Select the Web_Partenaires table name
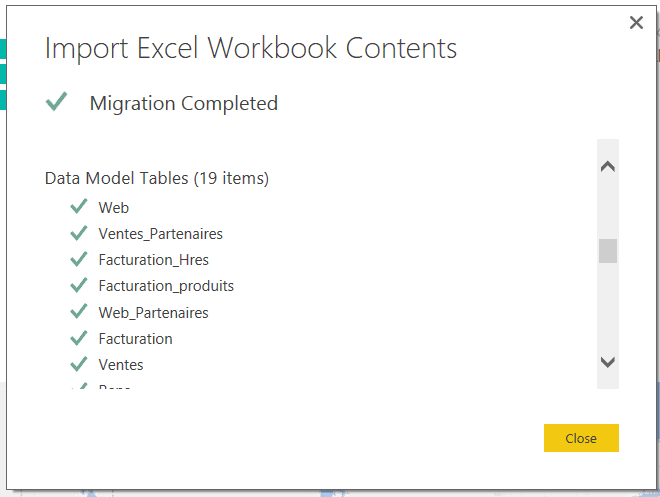 153,313
